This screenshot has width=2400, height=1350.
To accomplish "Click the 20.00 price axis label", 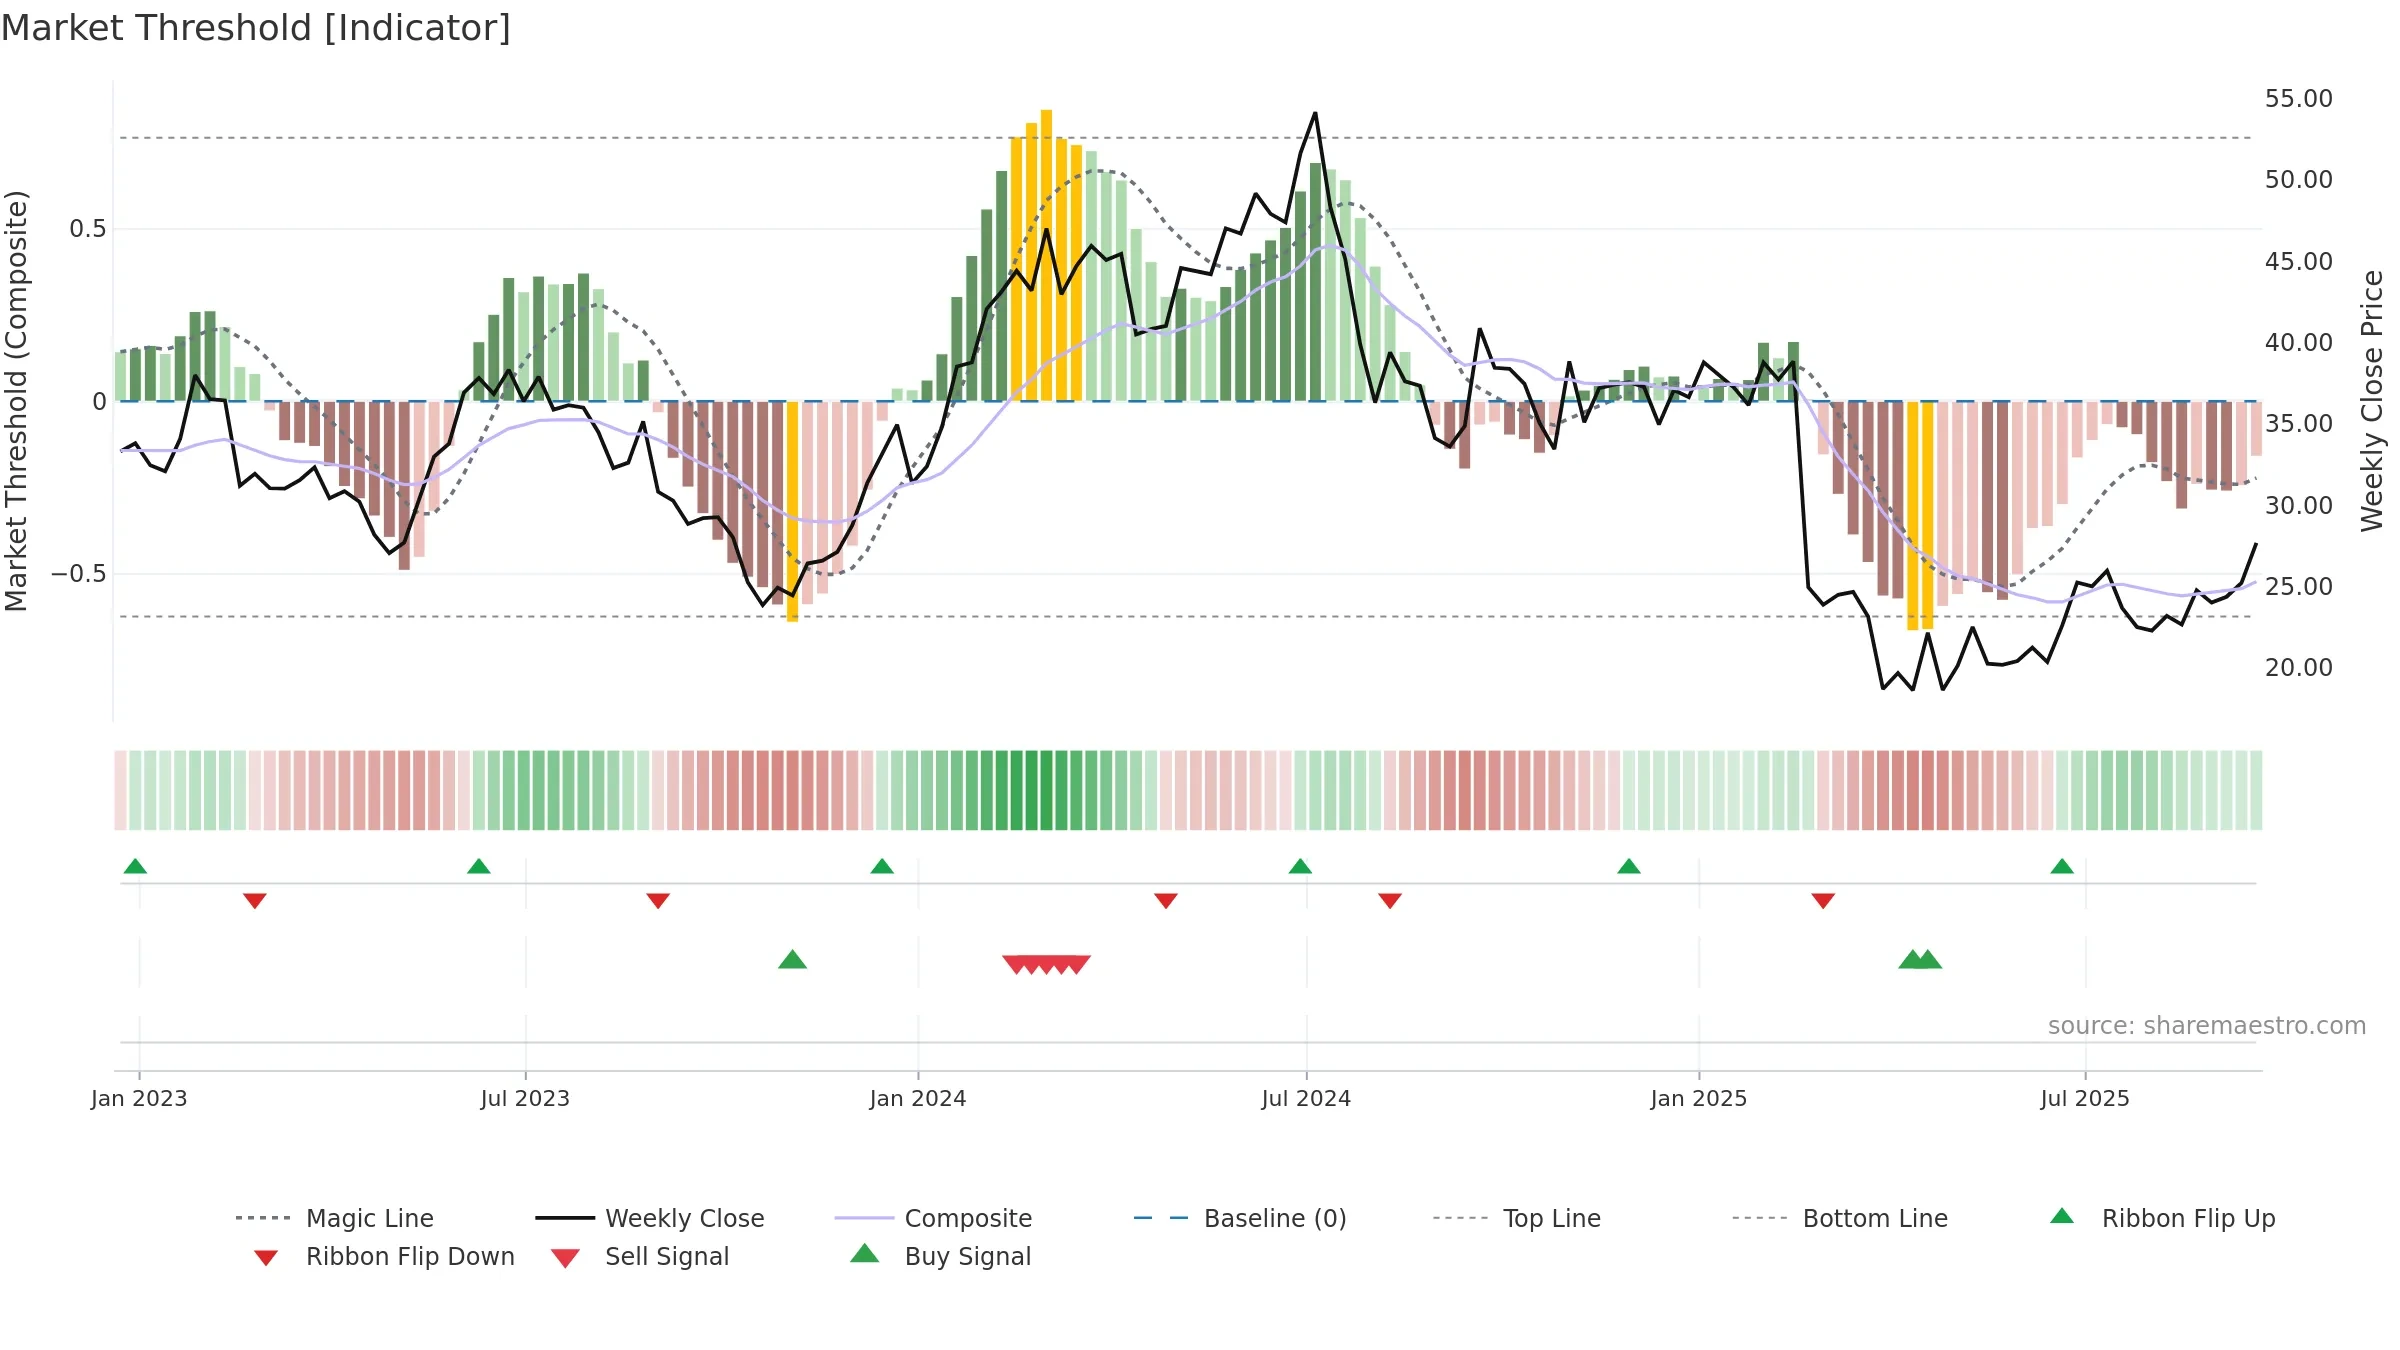I will pyautogui.click(x=2299, y=667).
